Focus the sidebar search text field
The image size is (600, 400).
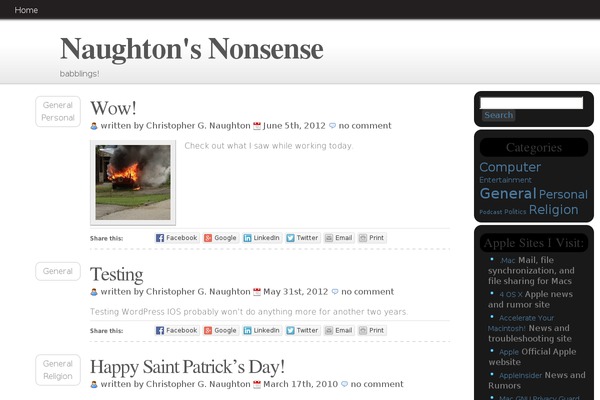pos(532,103)
